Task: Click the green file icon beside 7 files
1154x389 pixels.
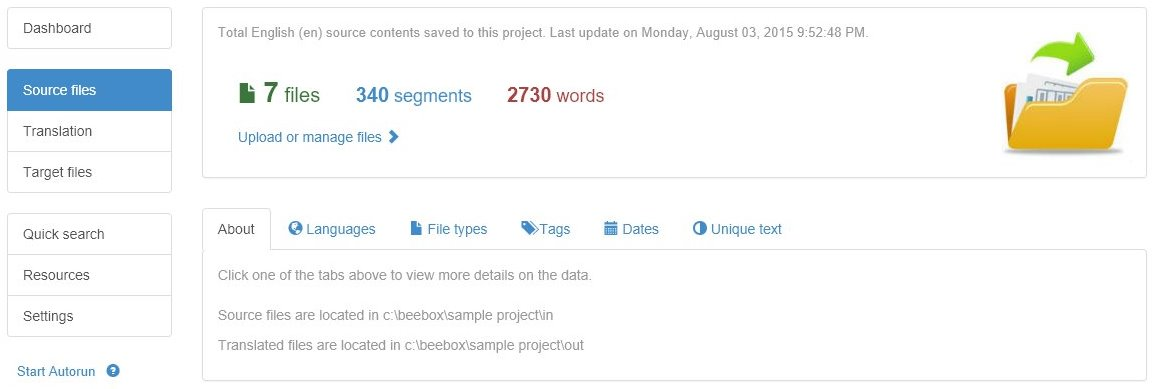Action: pos(247,93)
